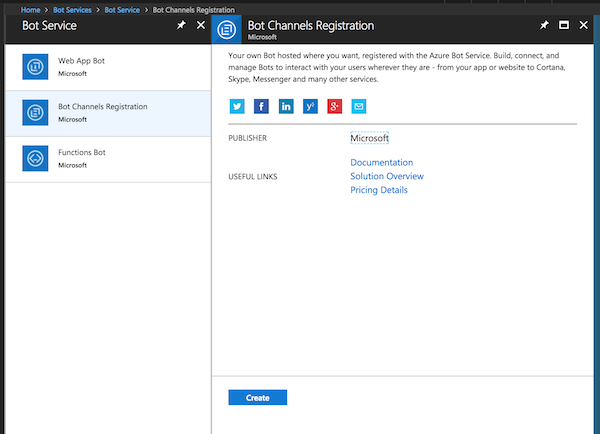
Task: Click the Bot Channels Registration list icon
Action: [x=35, y=113]
